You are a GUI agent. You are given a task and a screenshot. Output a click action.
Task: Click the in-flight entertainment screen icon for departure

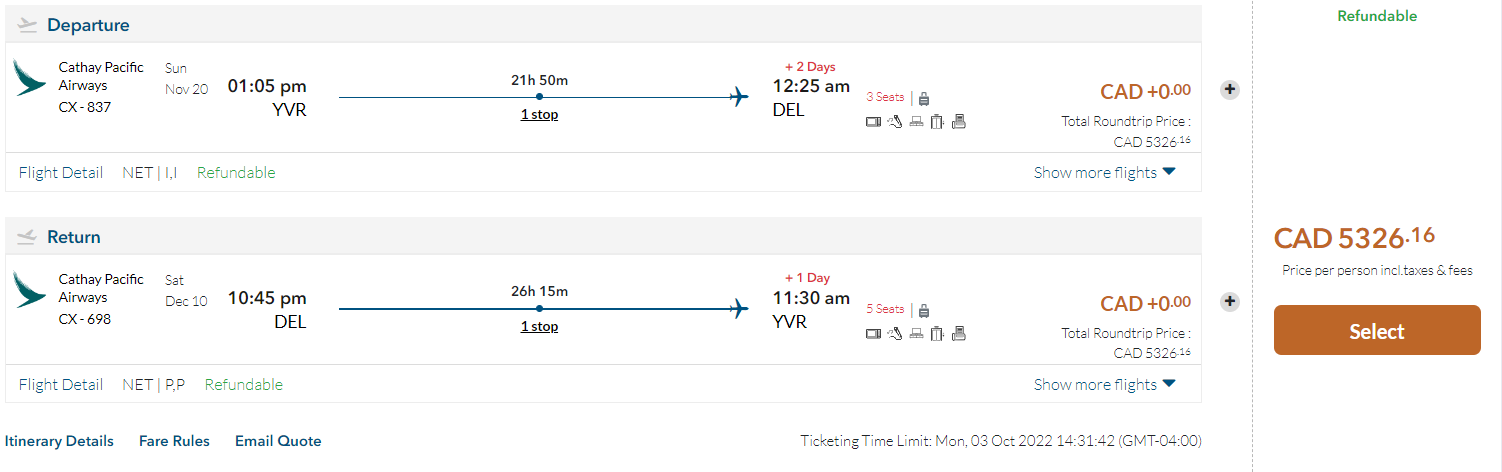tap(873, 122)
